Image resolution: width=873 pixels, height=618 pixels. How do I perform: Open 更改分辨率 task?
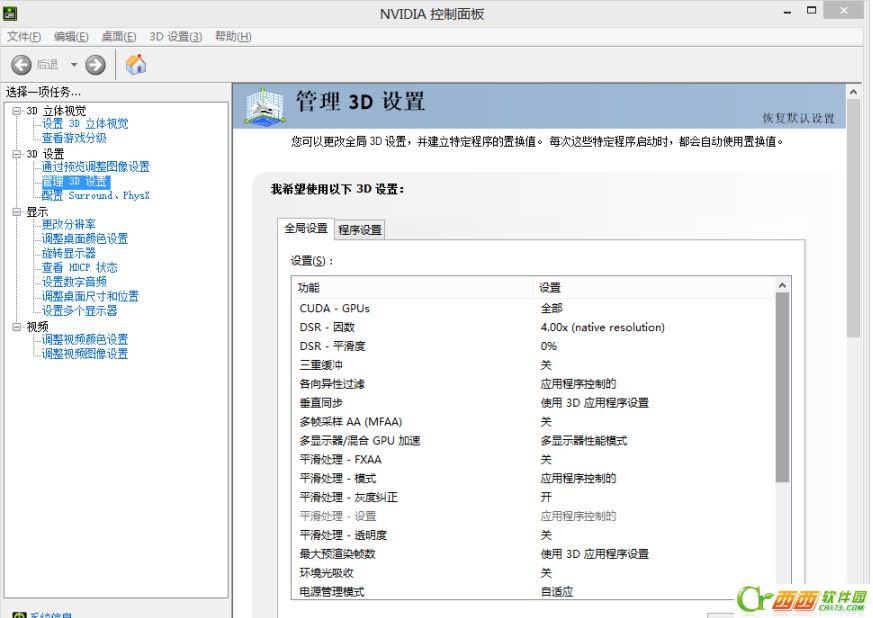tap(69, 224)
